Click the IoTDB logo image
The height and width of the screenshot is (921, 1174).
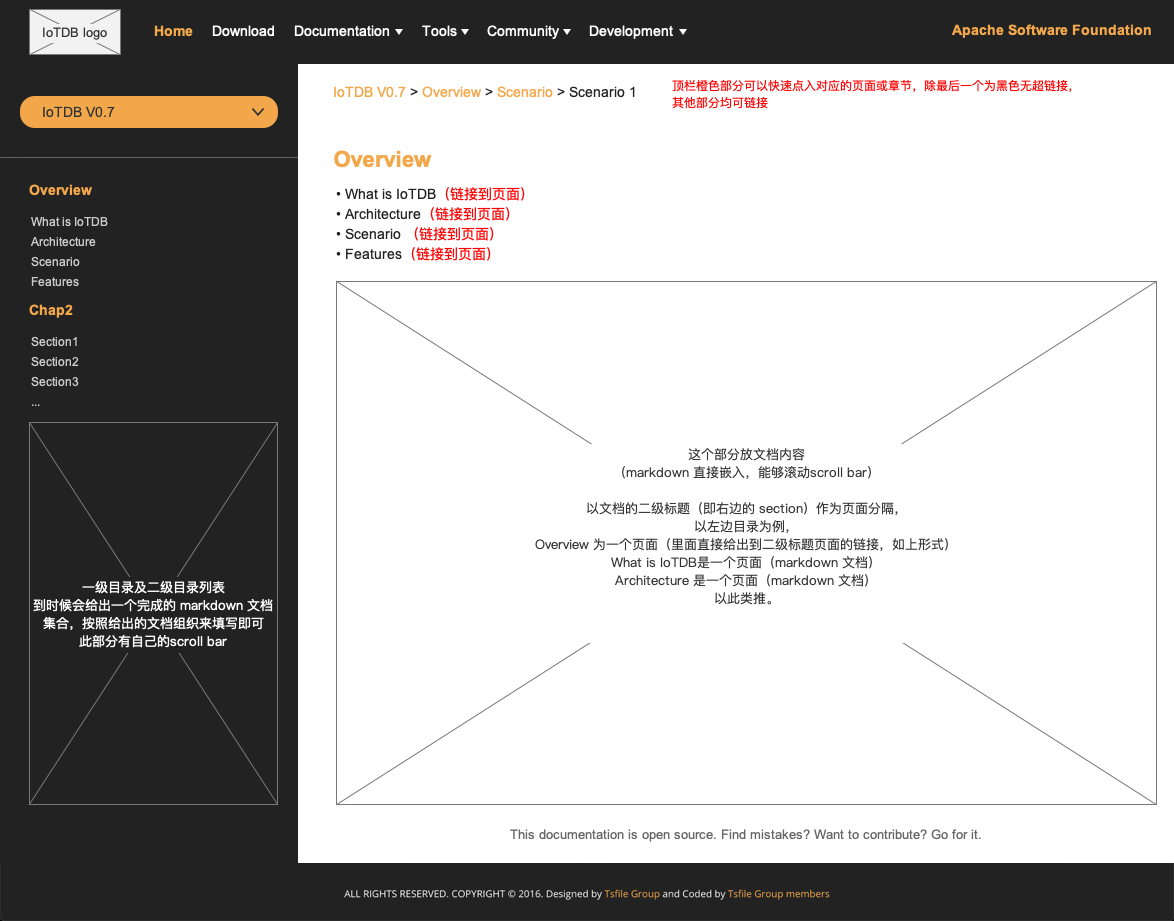[75, 32]
